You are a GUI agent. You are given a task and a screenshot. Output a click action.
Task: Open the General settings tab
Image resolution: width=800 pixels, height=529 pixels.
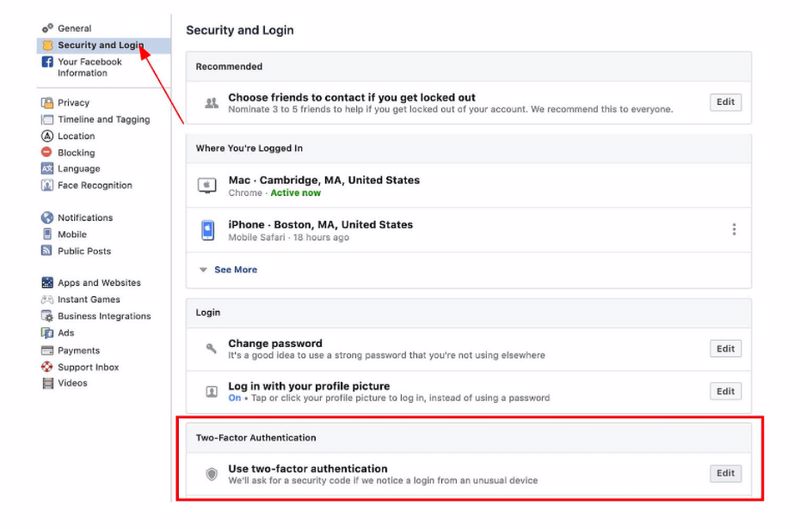[x=74, y=29]
